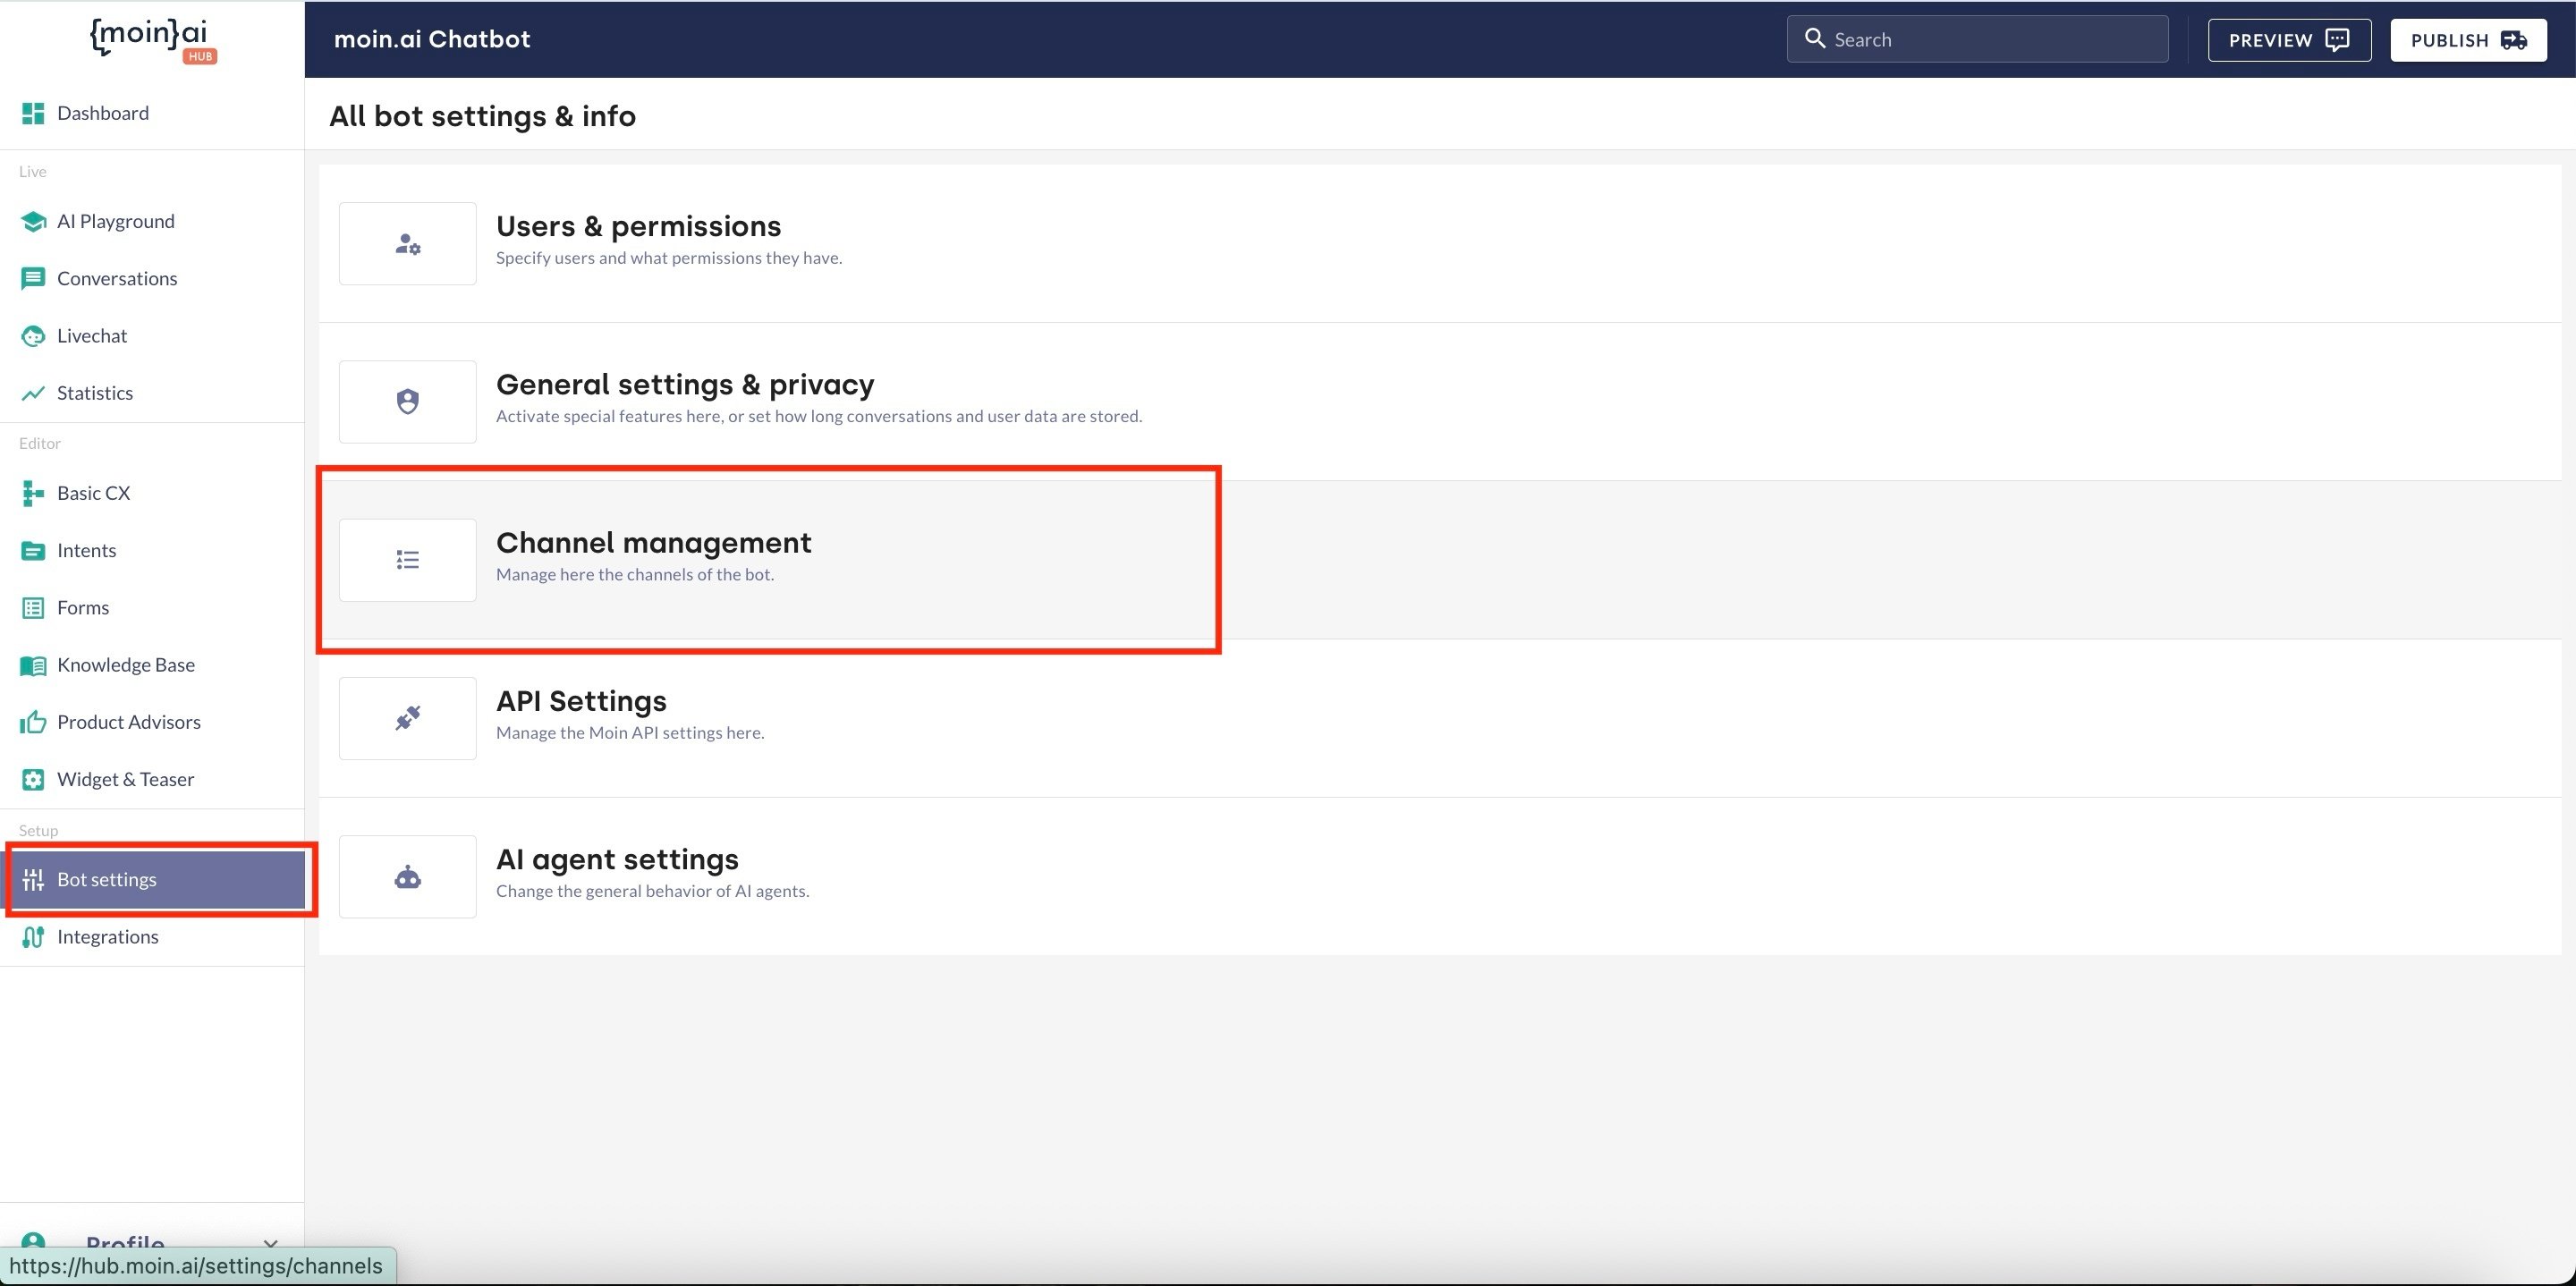Click the AI Playground graduation cap icon

pos(33,221)
